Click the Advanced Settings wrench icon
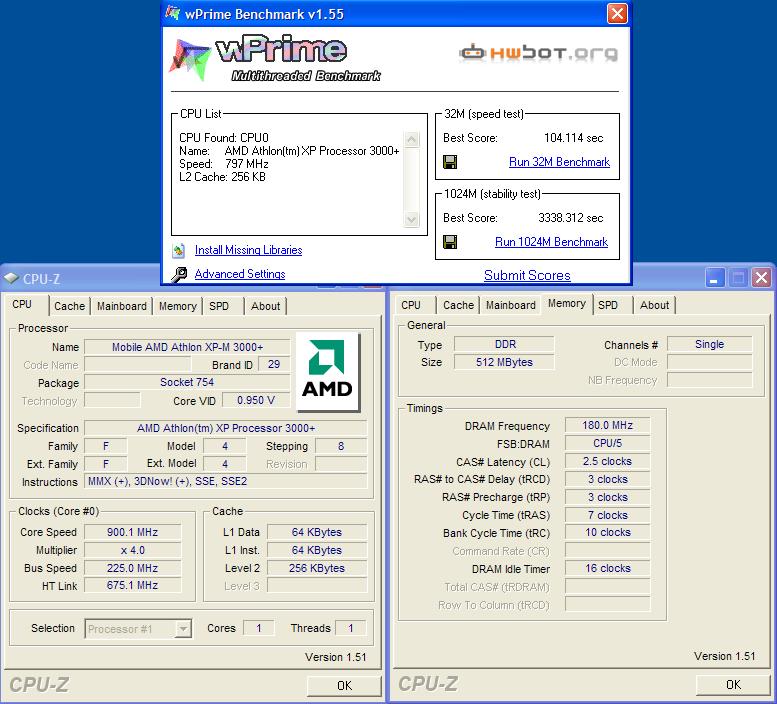777x704 pixels. click(179, 274)
